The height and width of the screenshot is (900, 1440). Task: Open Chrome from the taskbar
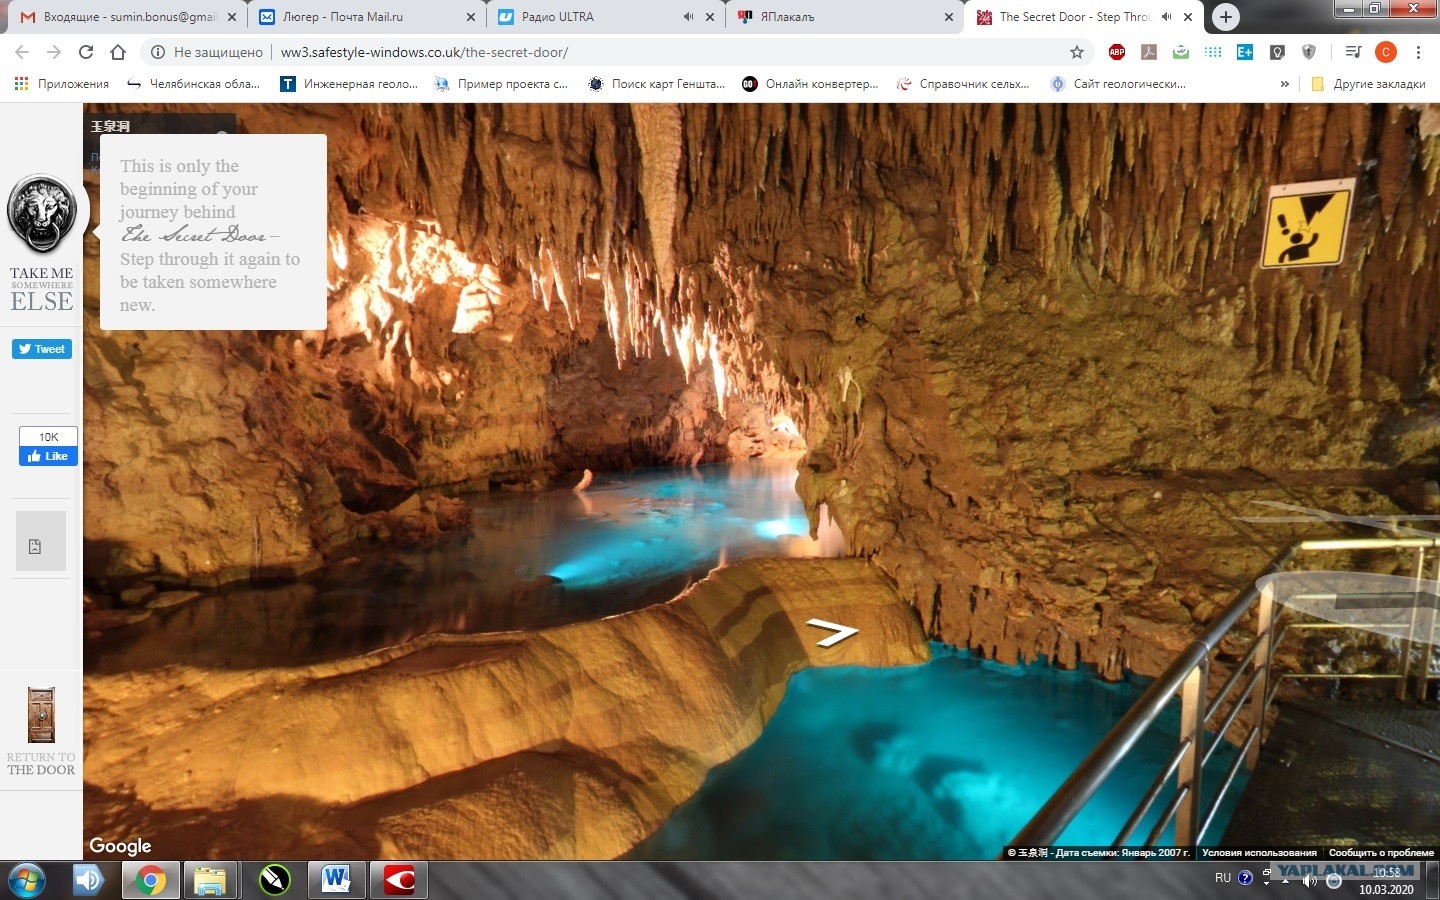click(151, 880)
